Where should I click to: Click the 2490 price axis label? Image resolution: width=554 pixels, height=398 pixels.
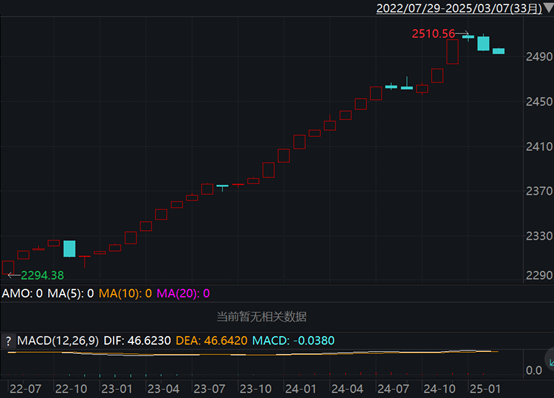coord(539,57)
